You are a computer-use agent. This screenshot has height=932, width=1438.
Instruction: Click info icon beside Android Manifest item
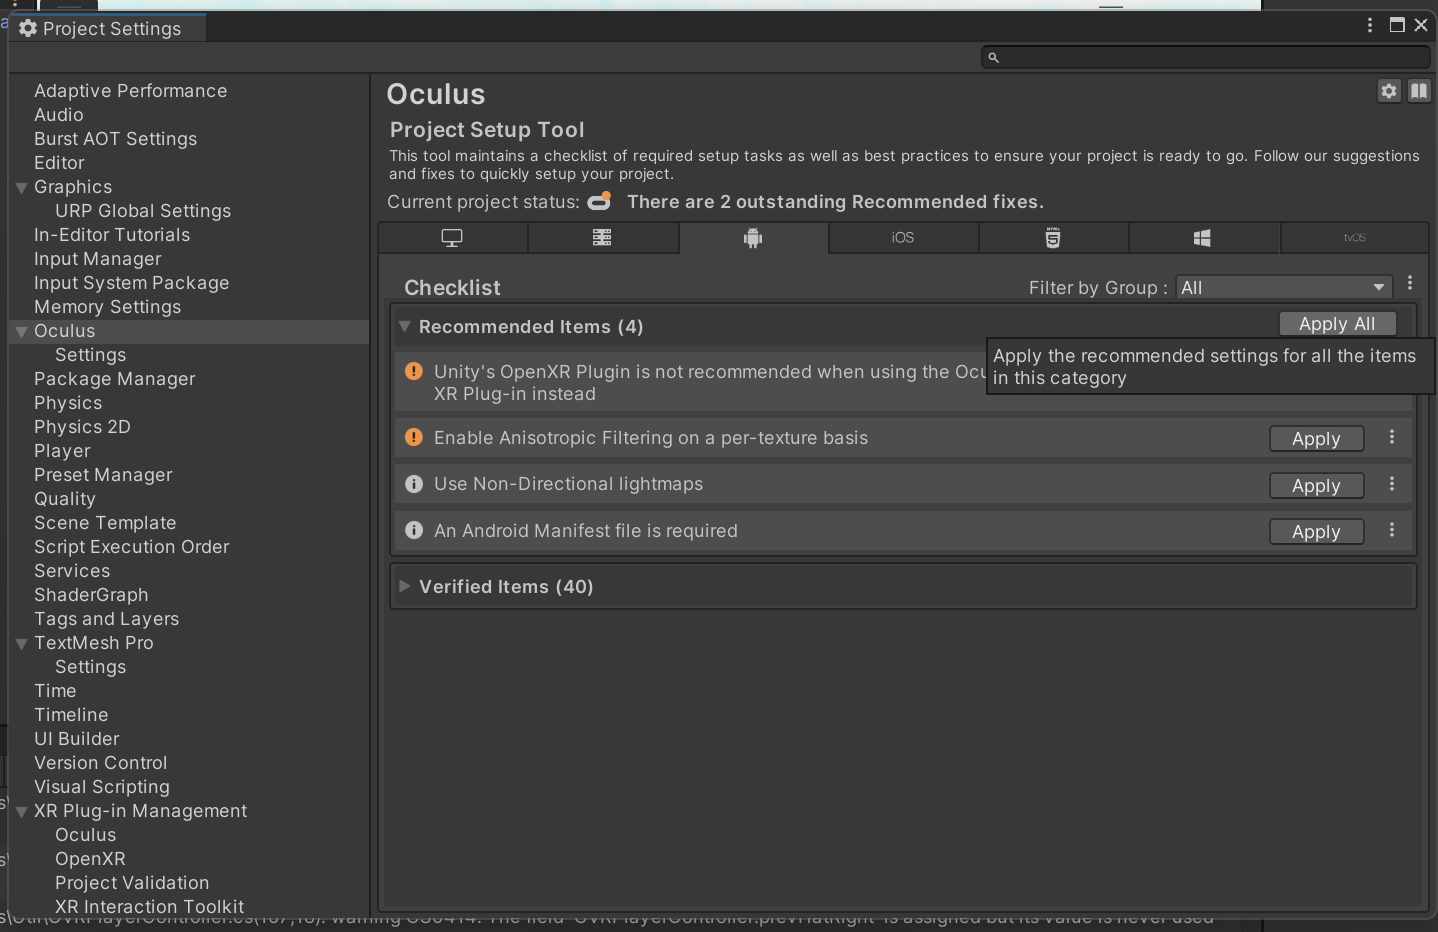413,531
